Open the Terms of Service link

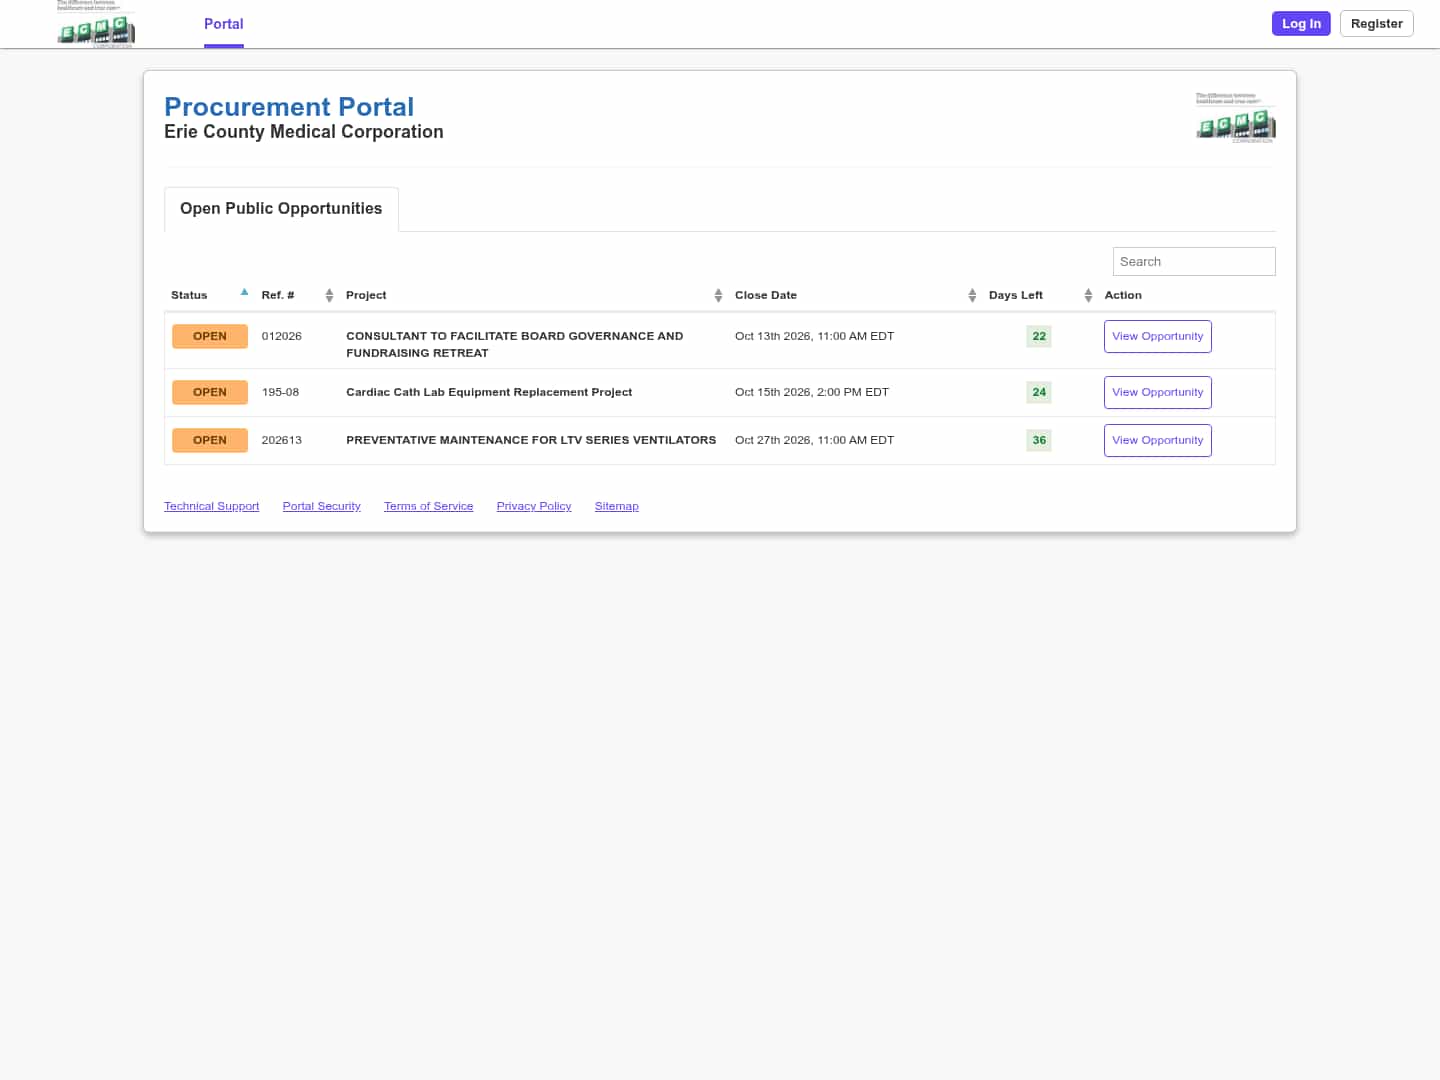[428, 506]
